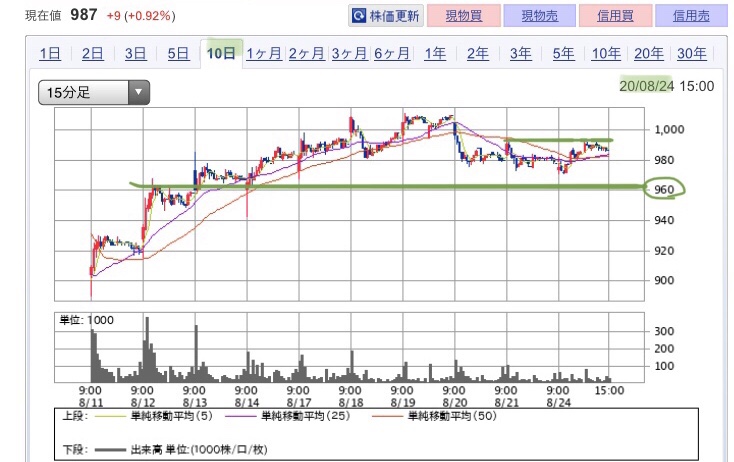Click the refresh icon inside 株価更新

(359, 16)
